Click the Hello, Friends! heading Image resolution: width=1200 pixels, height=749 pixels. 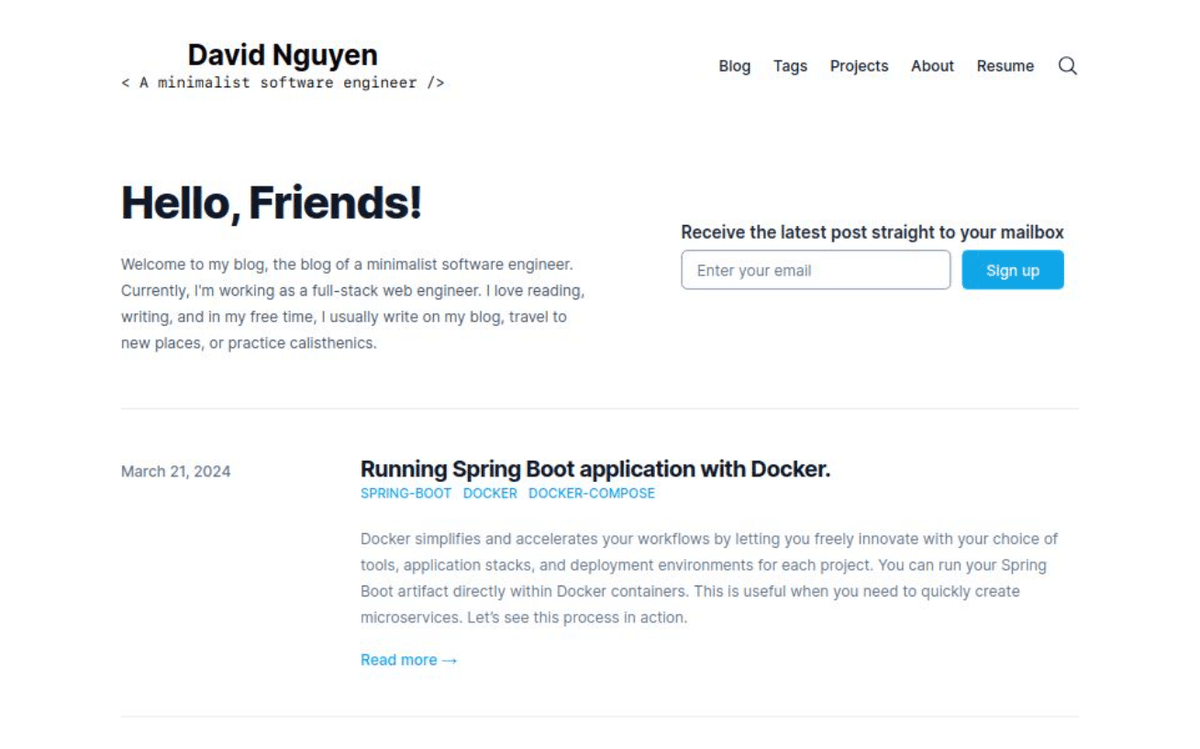(x=271, y=203)
